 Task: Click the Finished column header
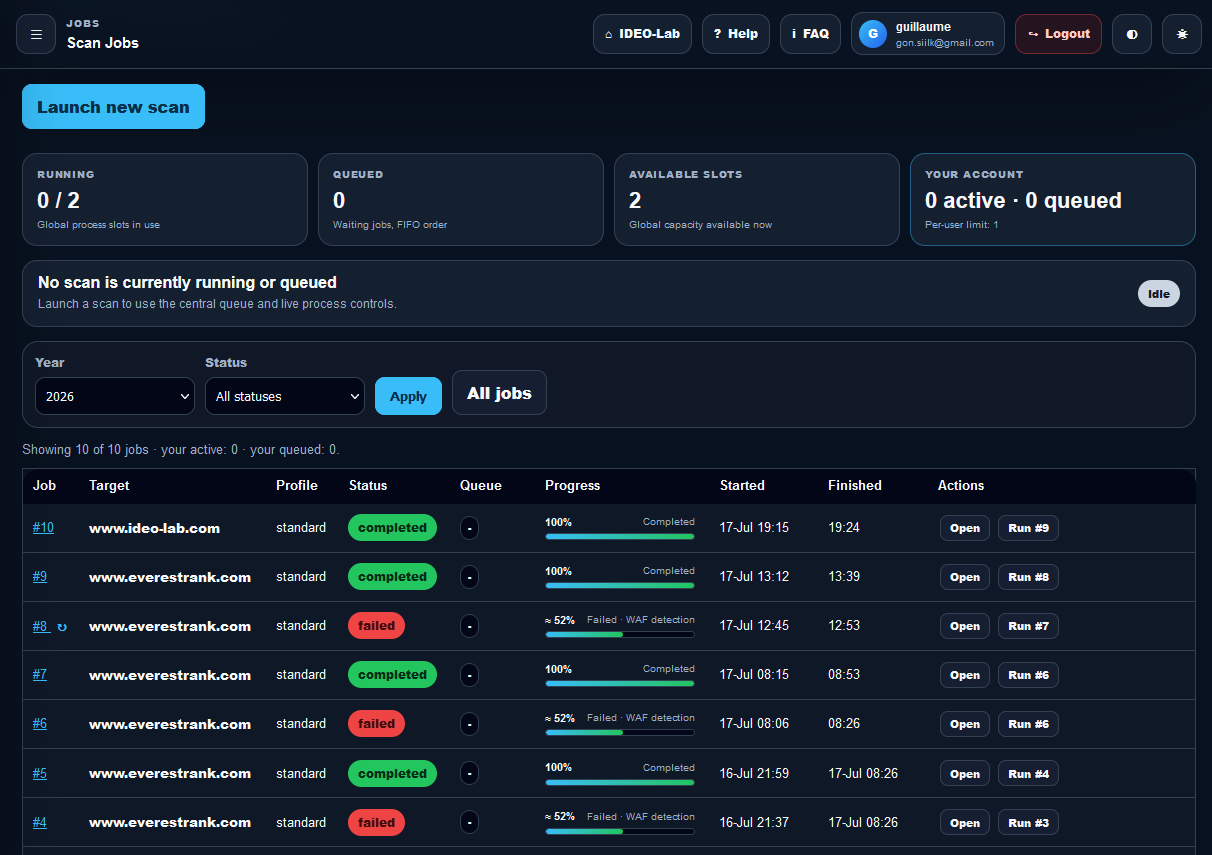[x=855, y=485]
